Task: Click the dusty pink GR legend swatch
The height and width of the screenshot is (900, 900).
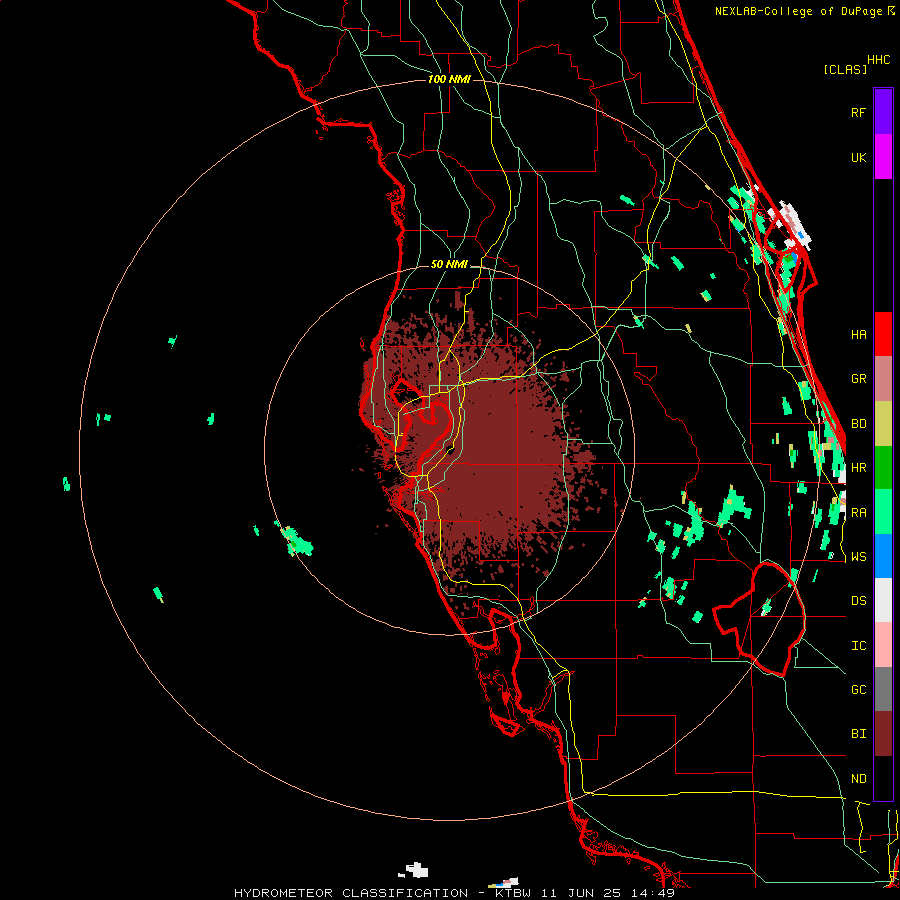Action: coord(883,379)
